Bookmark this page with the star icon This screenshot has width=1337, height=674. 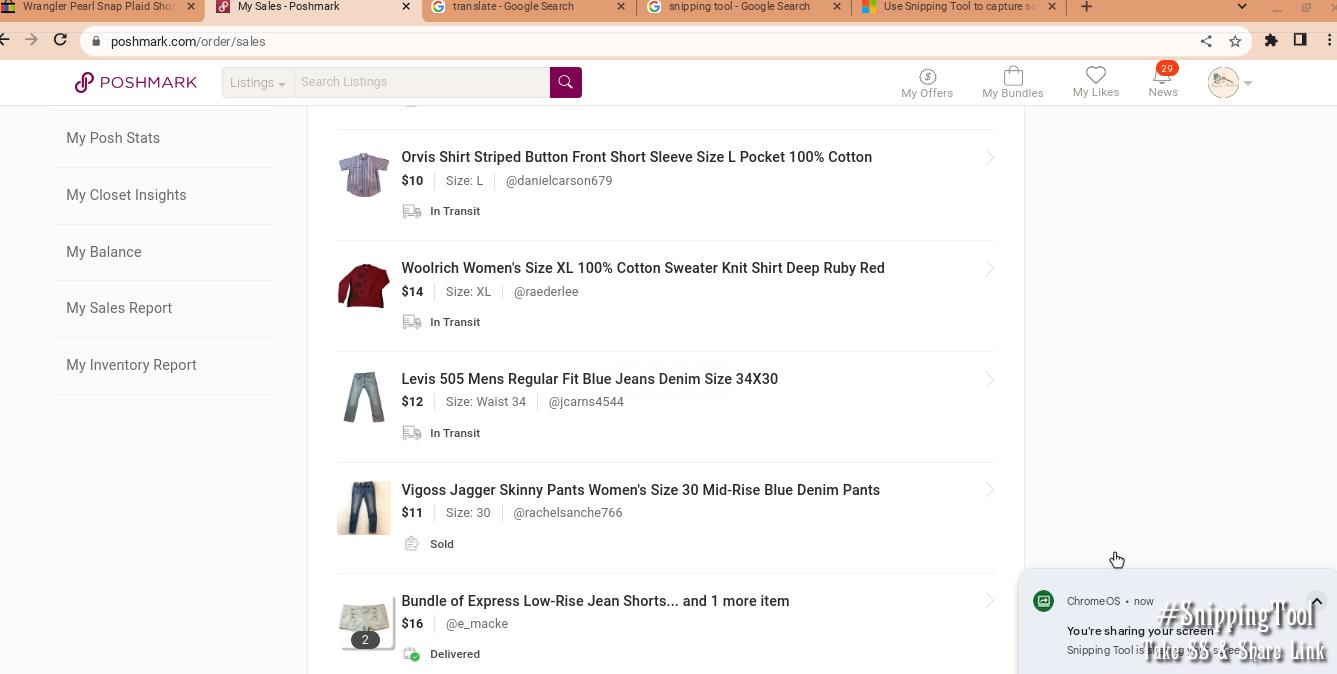click(x=1235, y=41)
